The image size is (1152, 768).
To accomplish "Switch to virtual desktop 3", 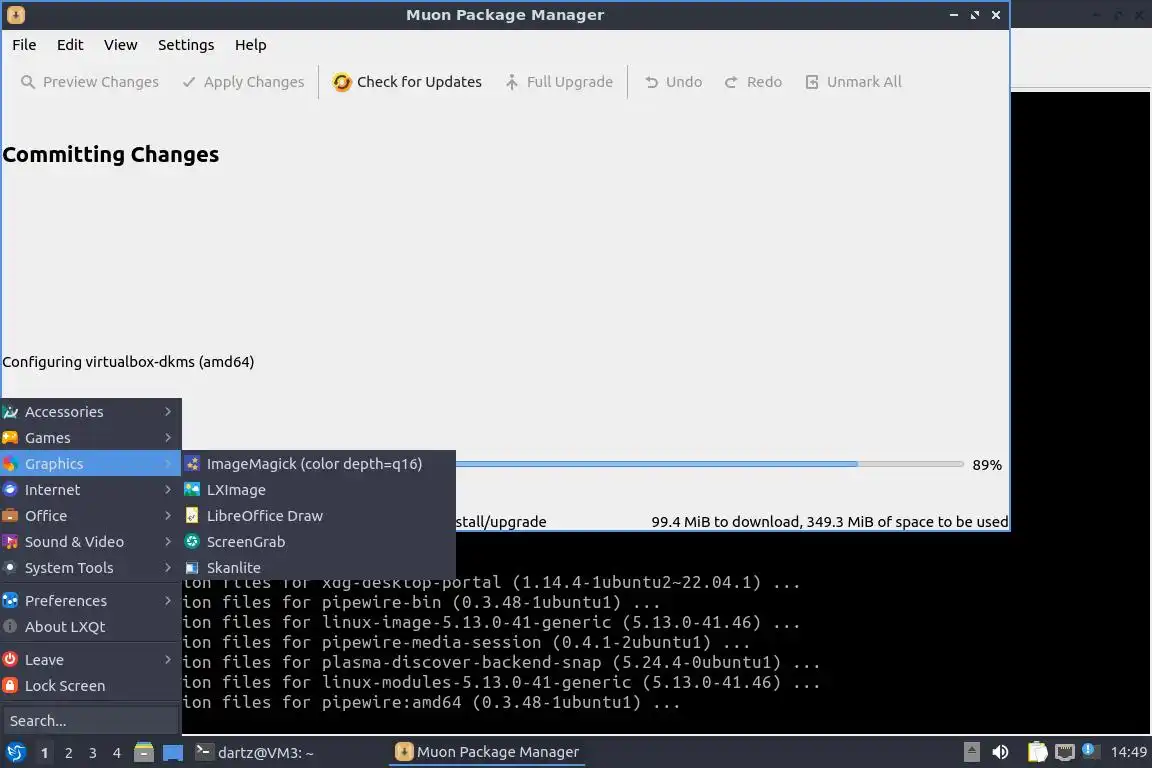I will [93, 753].
